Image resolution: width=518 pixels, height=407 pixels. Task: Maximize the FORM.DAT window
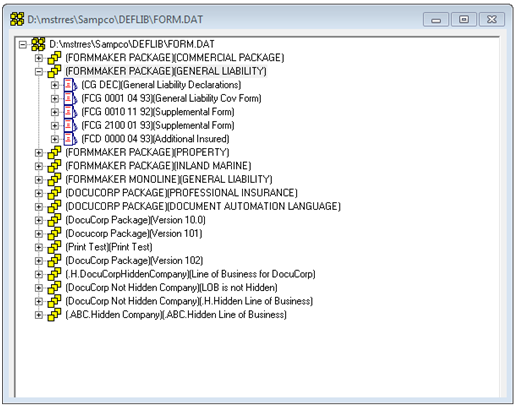coord(464,20)
